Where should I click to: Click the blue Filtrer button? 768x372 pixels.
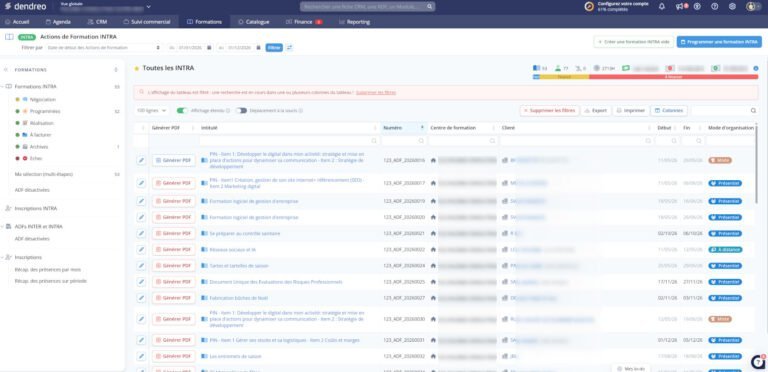(274, 47)
